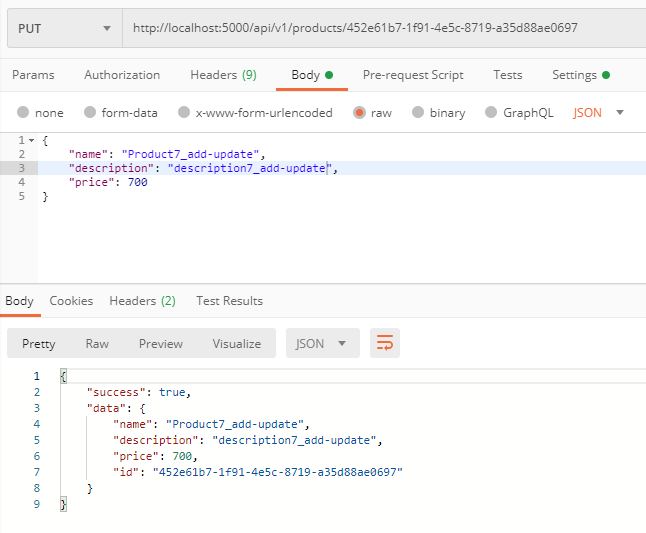
Task: Click the "success": true response line
Action: tap(139, 392)
